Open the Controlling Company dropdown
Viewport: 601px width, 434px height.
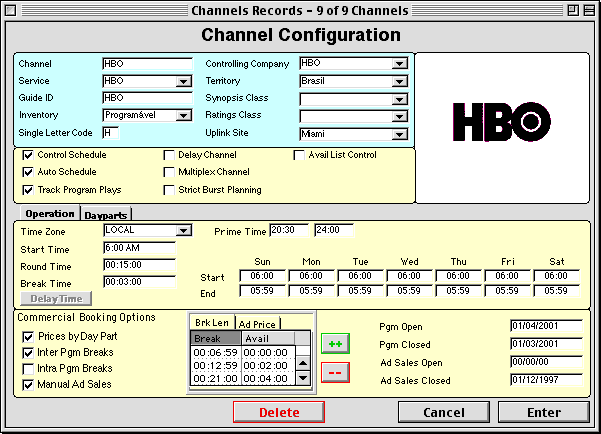coord(399,64)
